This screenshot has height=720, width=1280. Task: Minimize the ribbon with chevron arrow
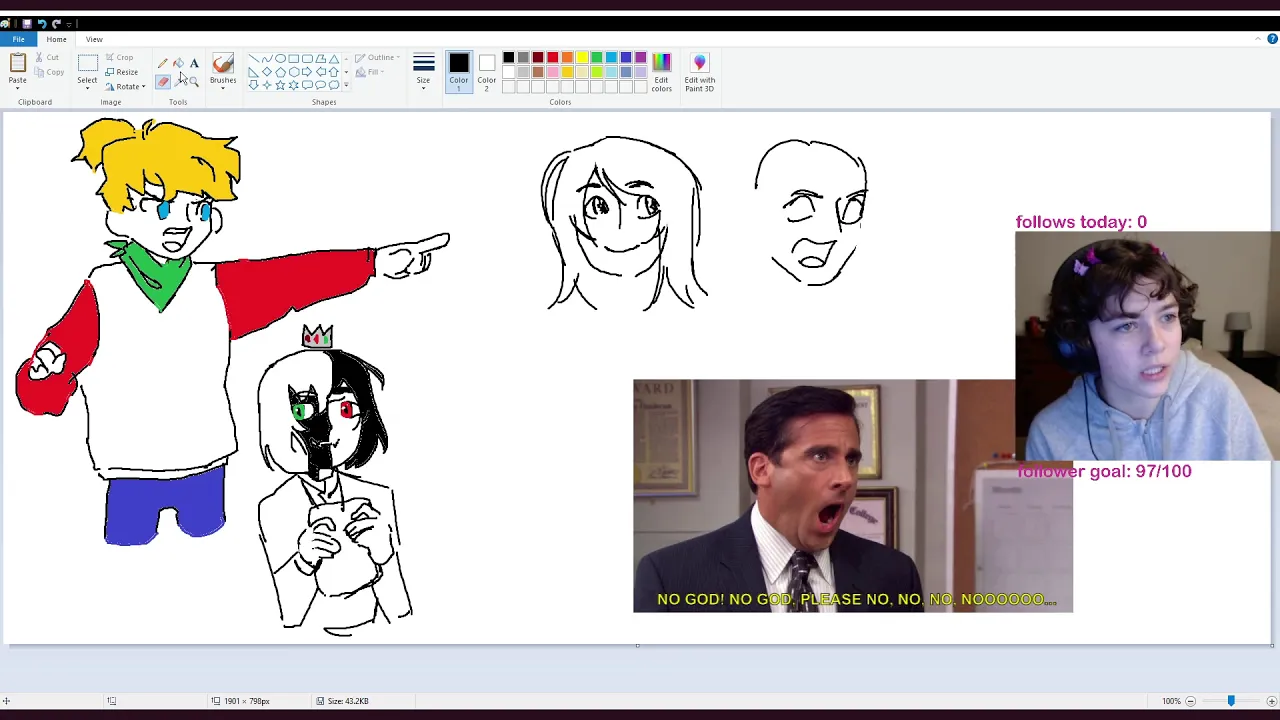click(1258, 39)
